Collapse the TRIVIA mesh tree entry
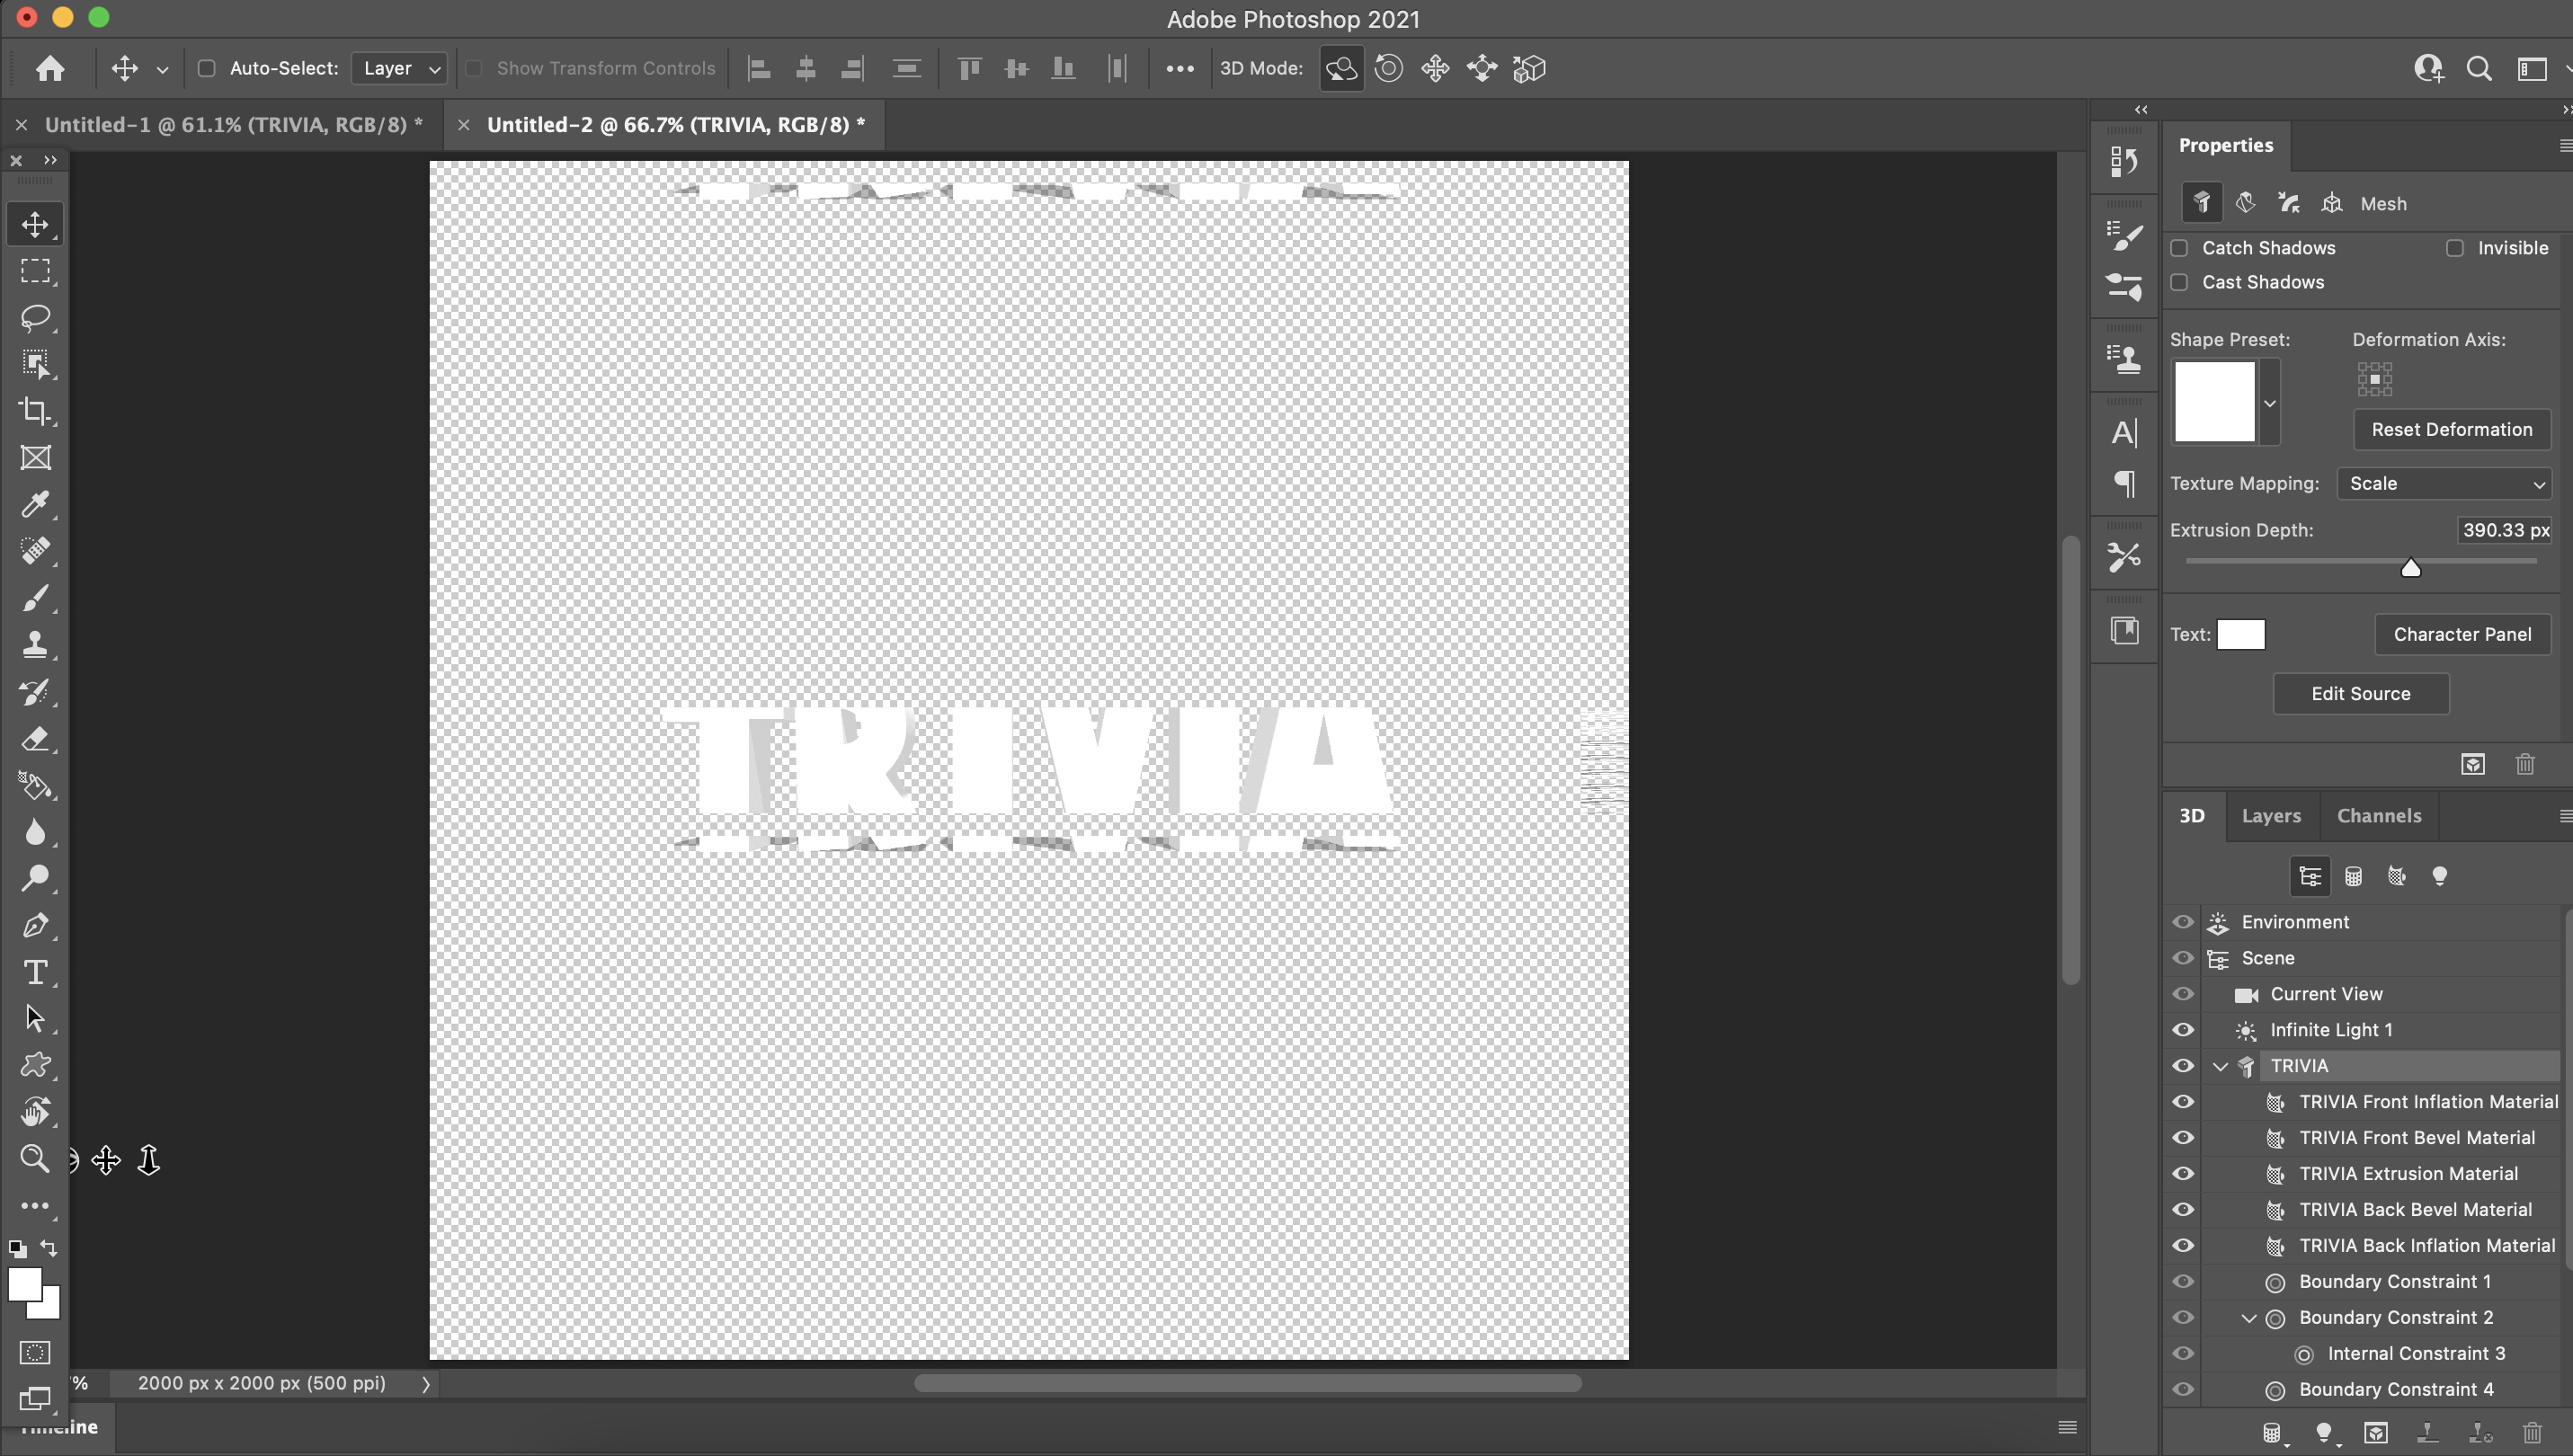 click(2221, 1065)
